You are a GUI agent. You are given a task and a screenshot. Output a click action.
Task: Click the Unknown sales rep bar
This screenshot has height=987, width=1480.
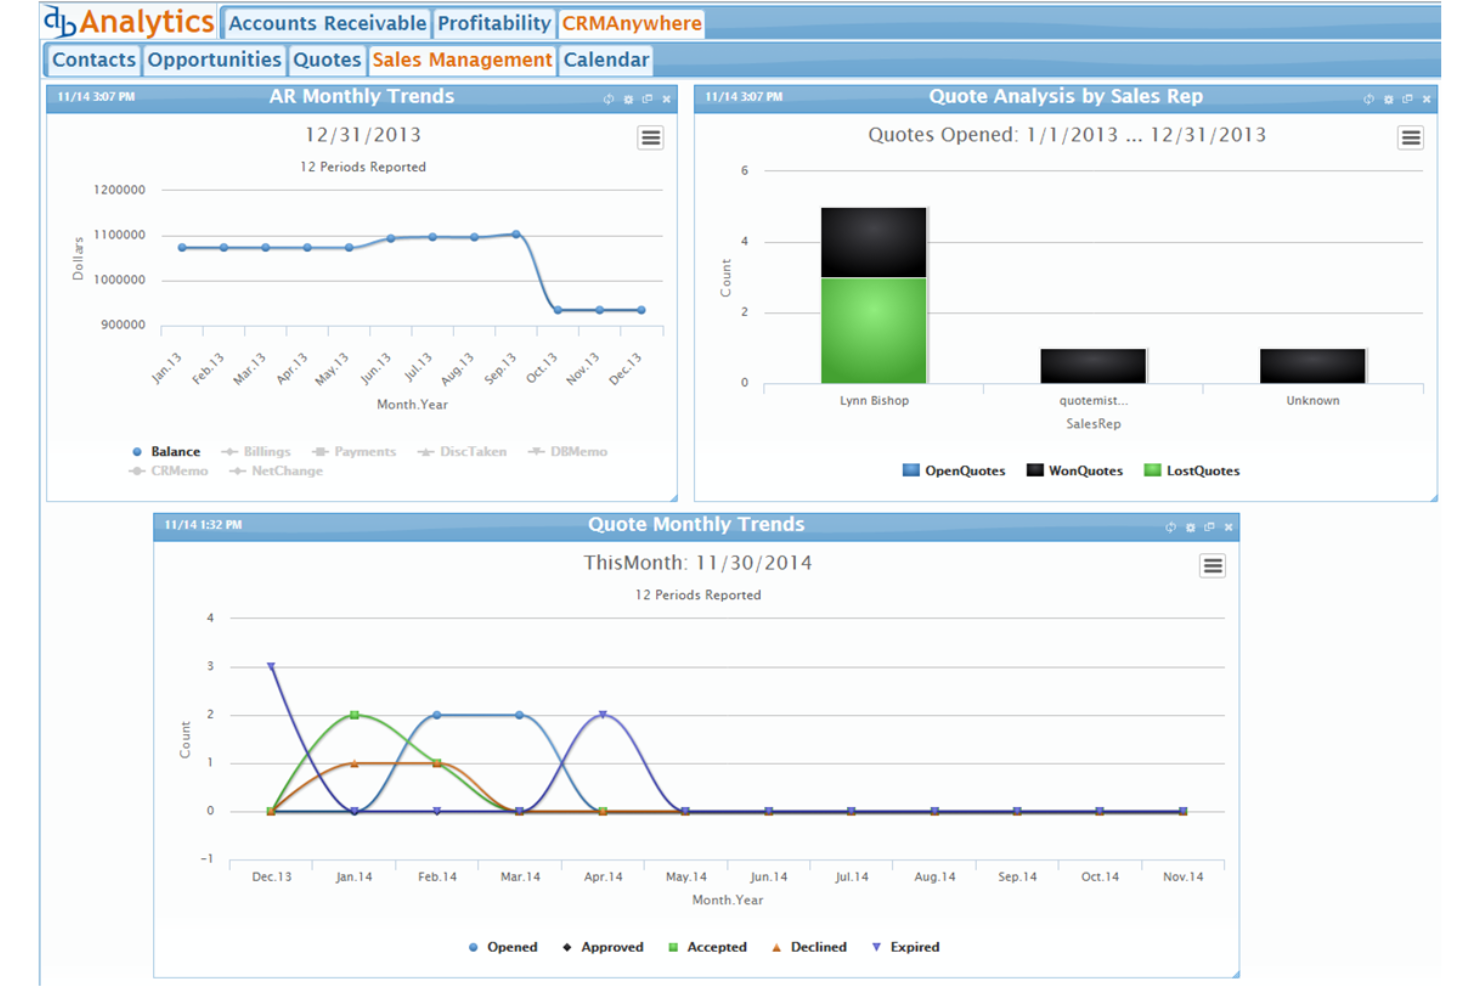click(1312, 365)
